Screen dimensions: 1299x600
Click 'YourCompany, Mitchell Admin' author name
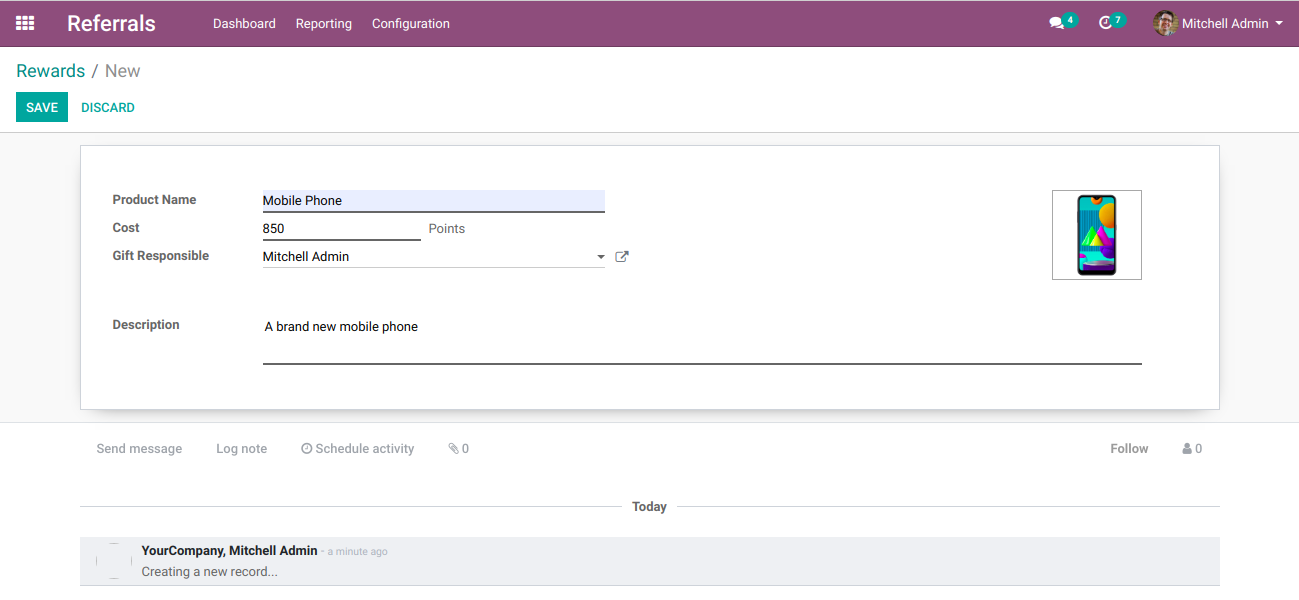click(229, 551)
